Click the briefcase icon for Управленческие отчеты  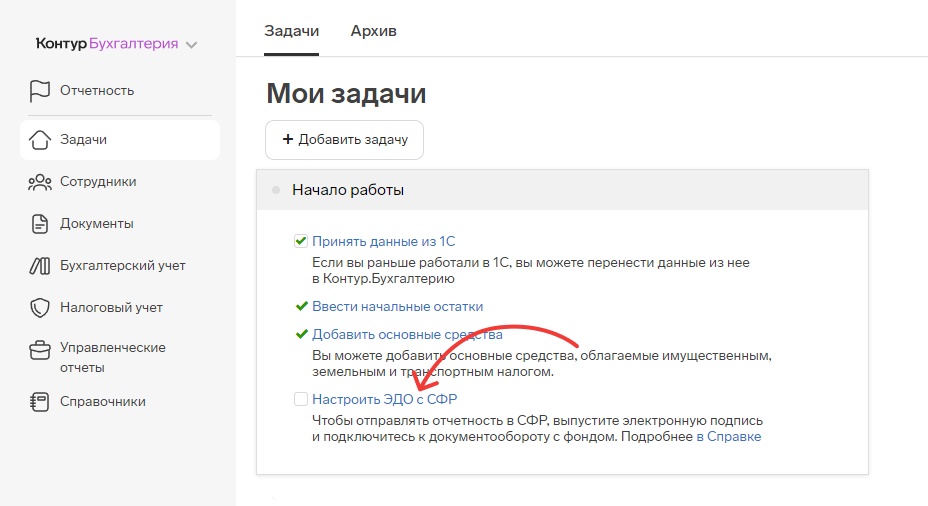coord(40,350)
